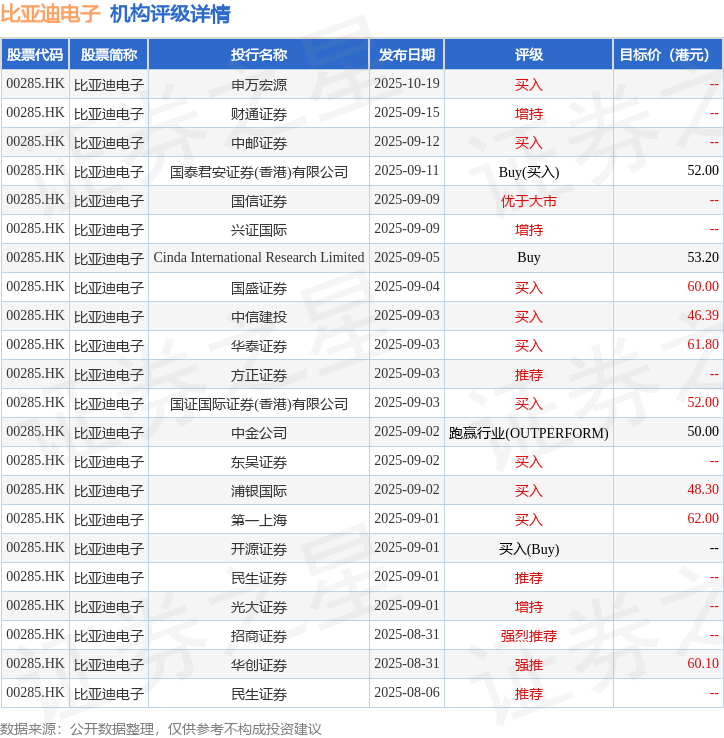Select the 中金公司 institution cell
Screen dimensions: 724x738
tap(258, 433)
